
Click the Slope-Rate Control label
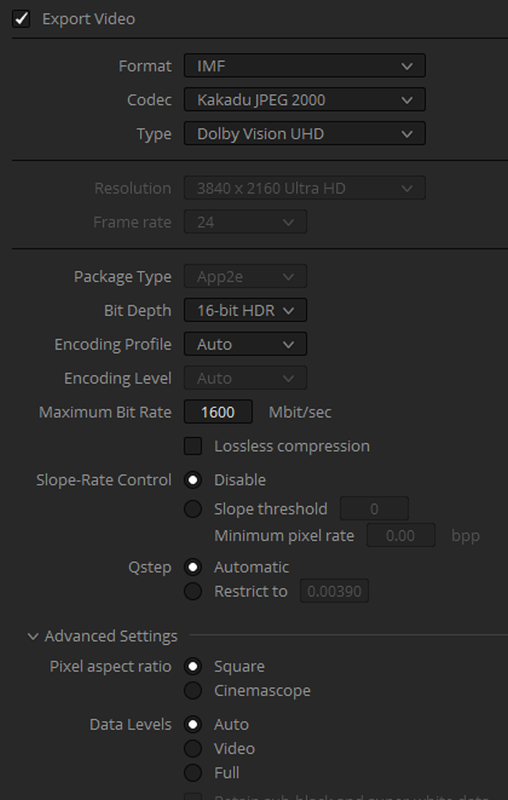104,480
